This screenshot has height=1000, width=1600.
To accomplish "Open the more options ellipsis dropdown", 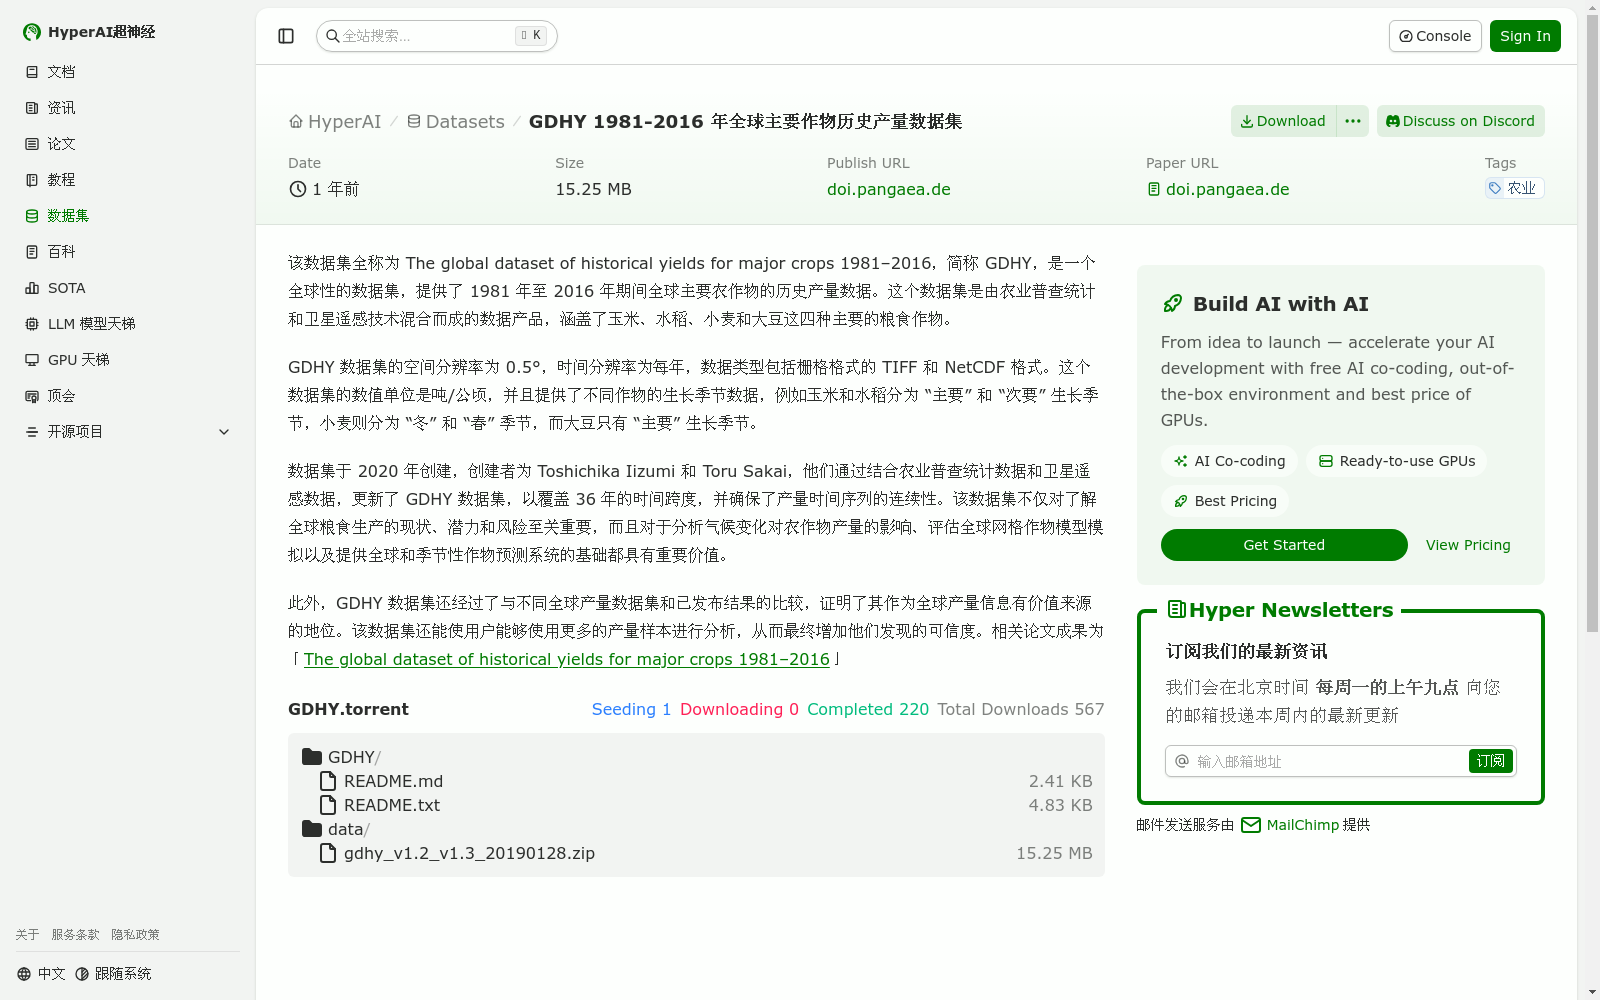I will [x=1353, y=121].
